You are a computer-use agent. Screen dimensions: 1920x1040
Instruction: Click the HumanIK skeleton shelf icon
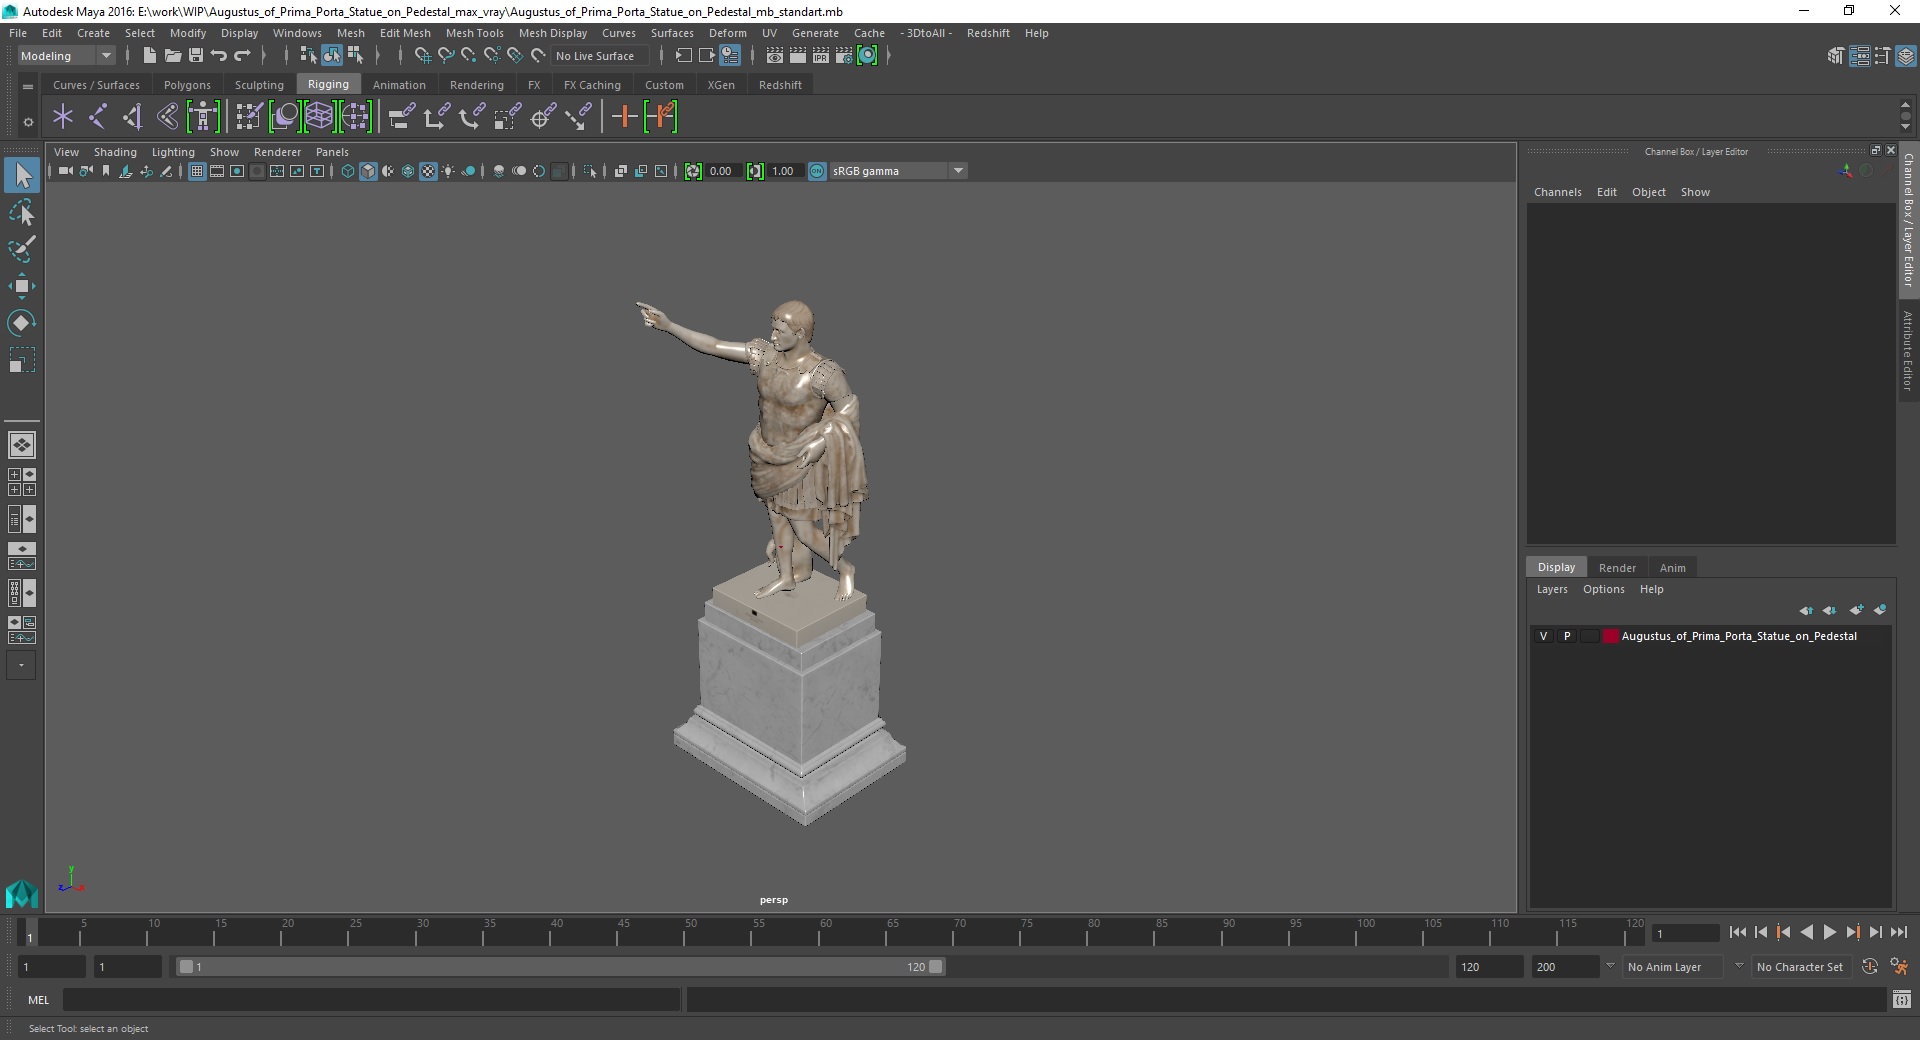click(203, 117)
